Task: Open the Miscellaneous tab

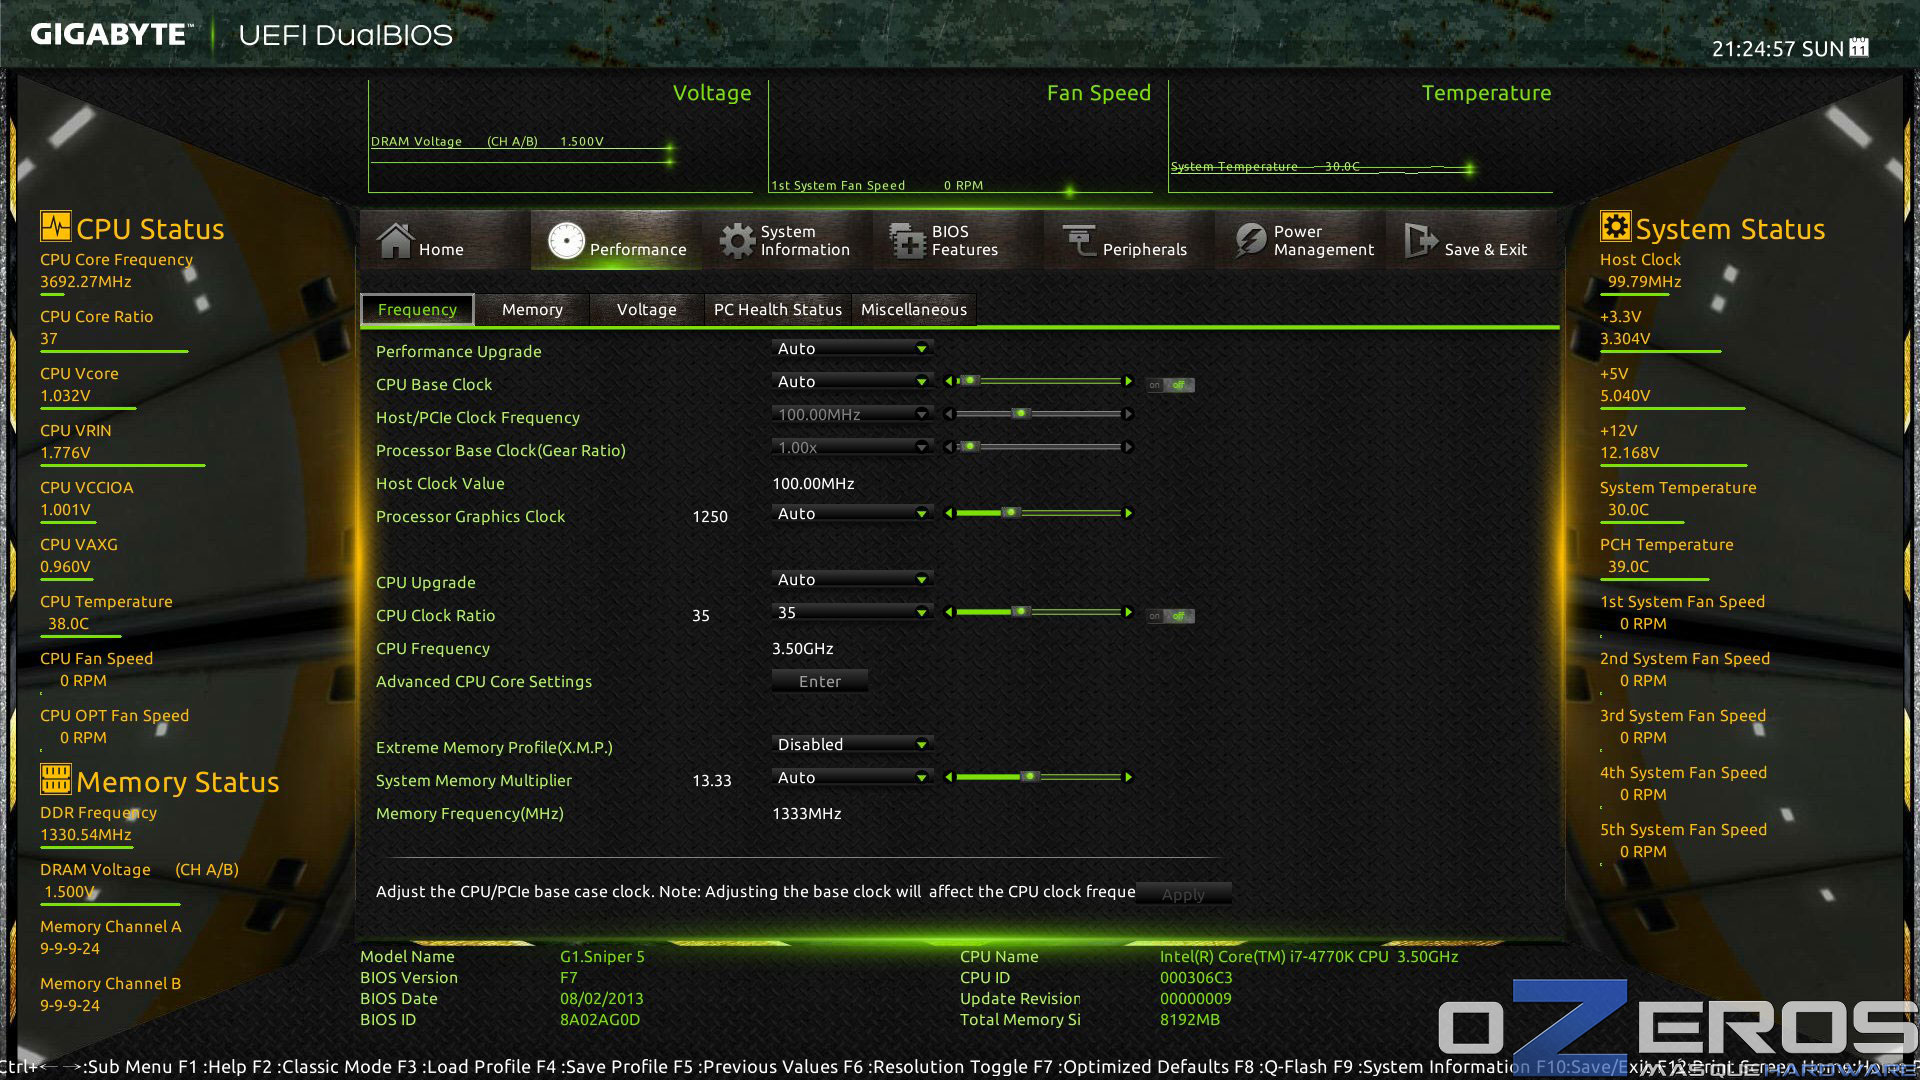Action: (x=914, y=310)
